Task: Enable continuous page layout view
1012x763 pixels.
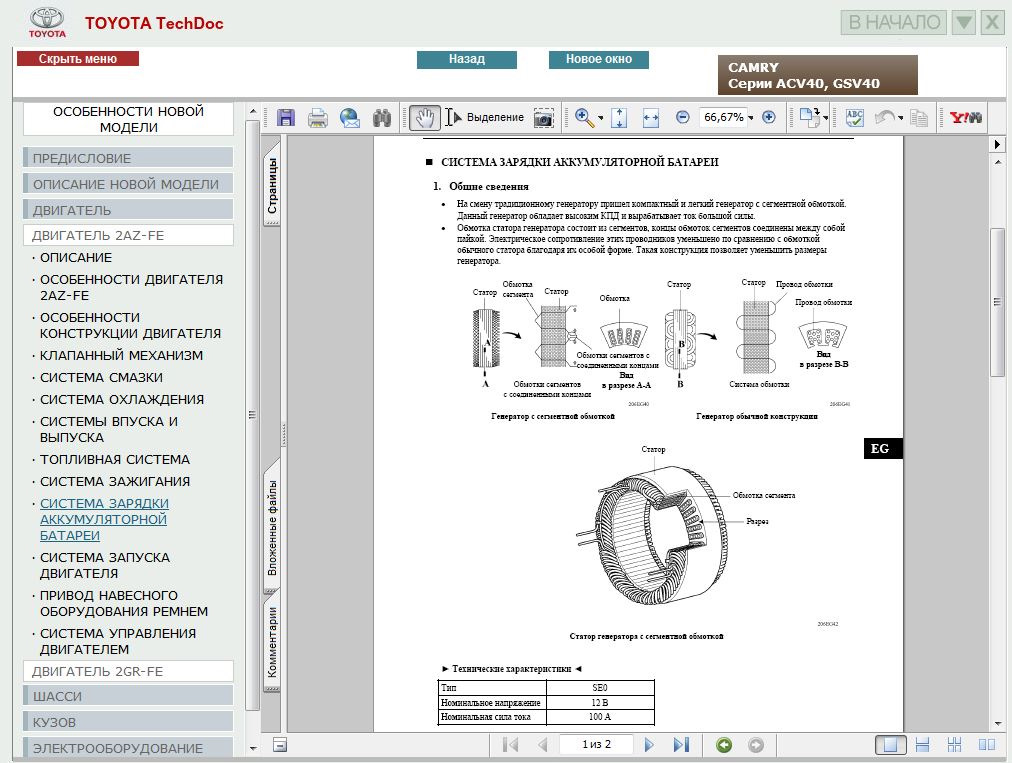Action: pyautogui.click(x=923, y=745)
